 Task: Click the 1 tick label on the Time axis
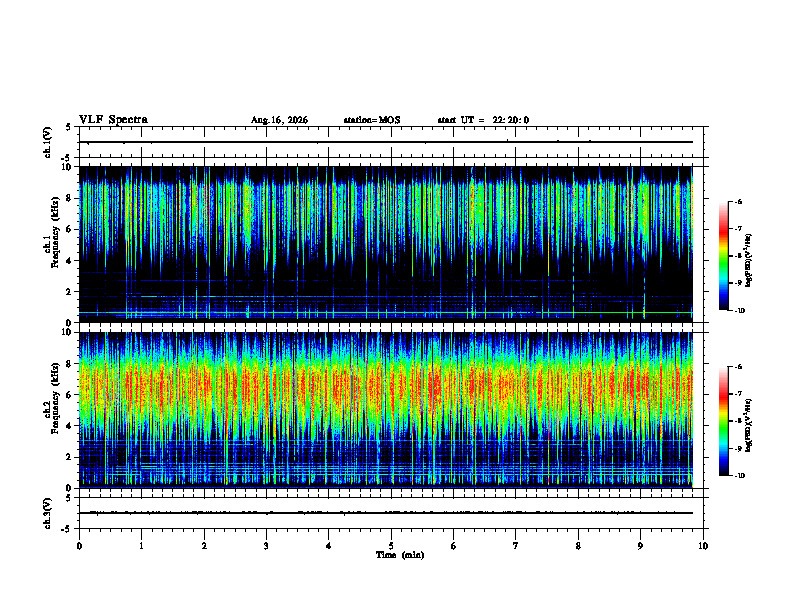tap(141, 546)
